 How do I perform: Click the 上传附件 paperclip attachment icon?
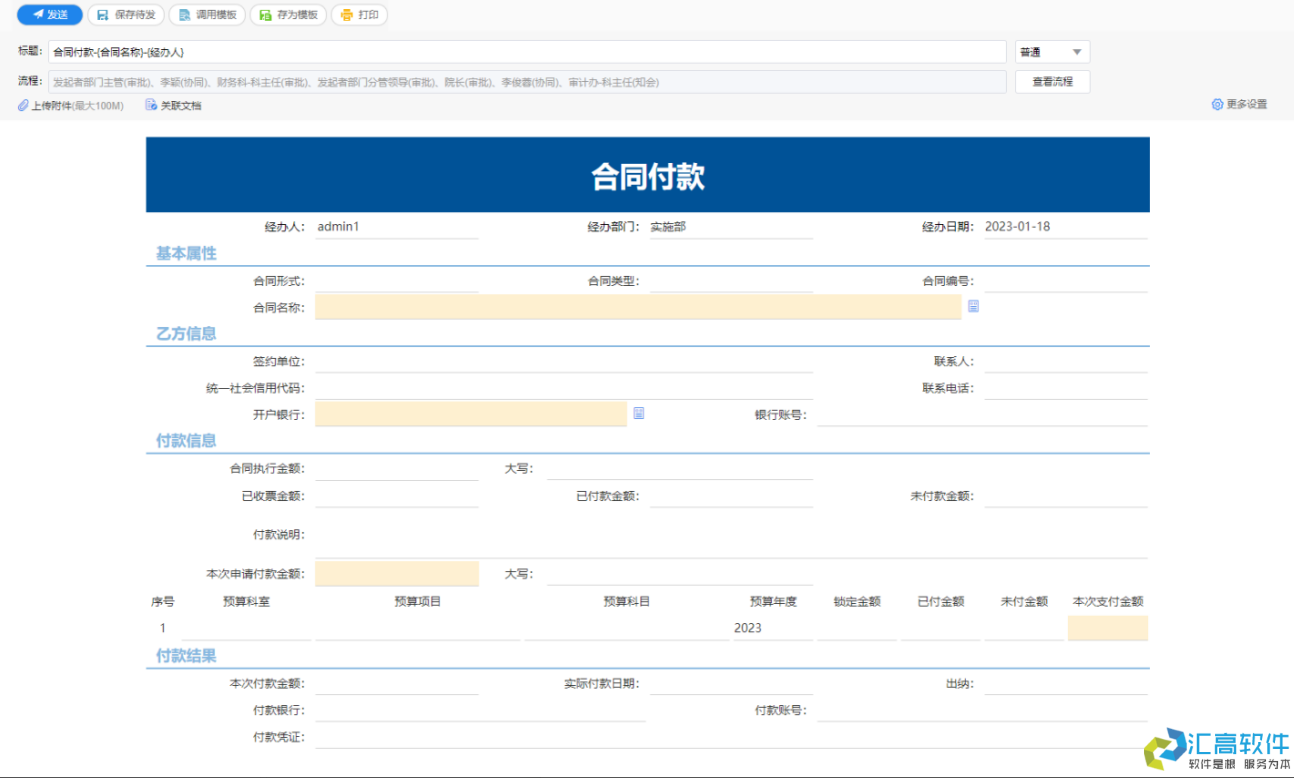(24, 104)
